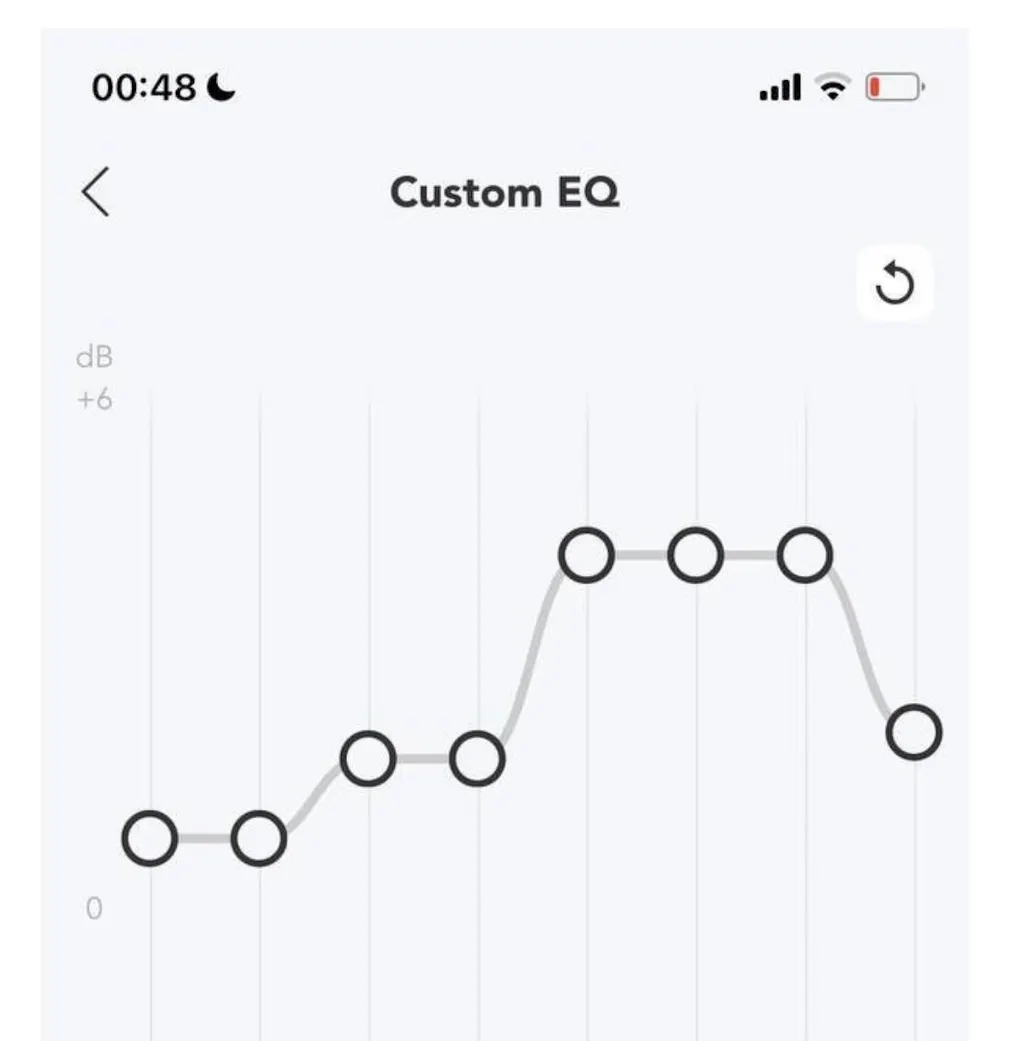Reset the EQ with the undo icon
Screen dimensions: 1024x1041
[x=894, y=285]
